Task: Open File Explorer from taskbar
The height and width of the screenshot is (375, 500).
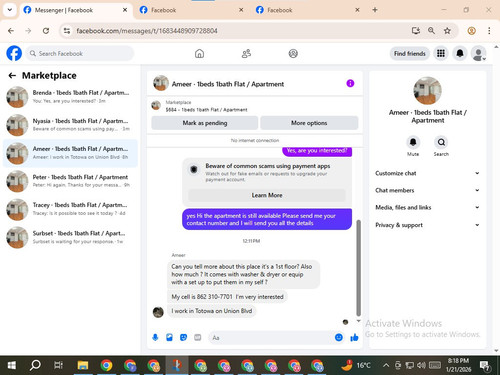Action: (x=82, y=366)
